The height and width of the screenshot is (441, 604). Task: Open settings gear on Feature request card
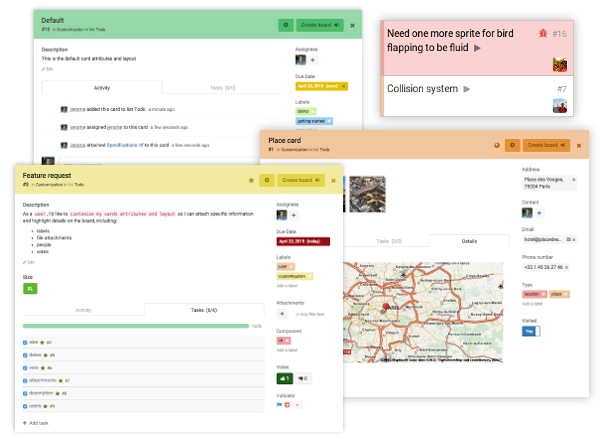[266, 180]
